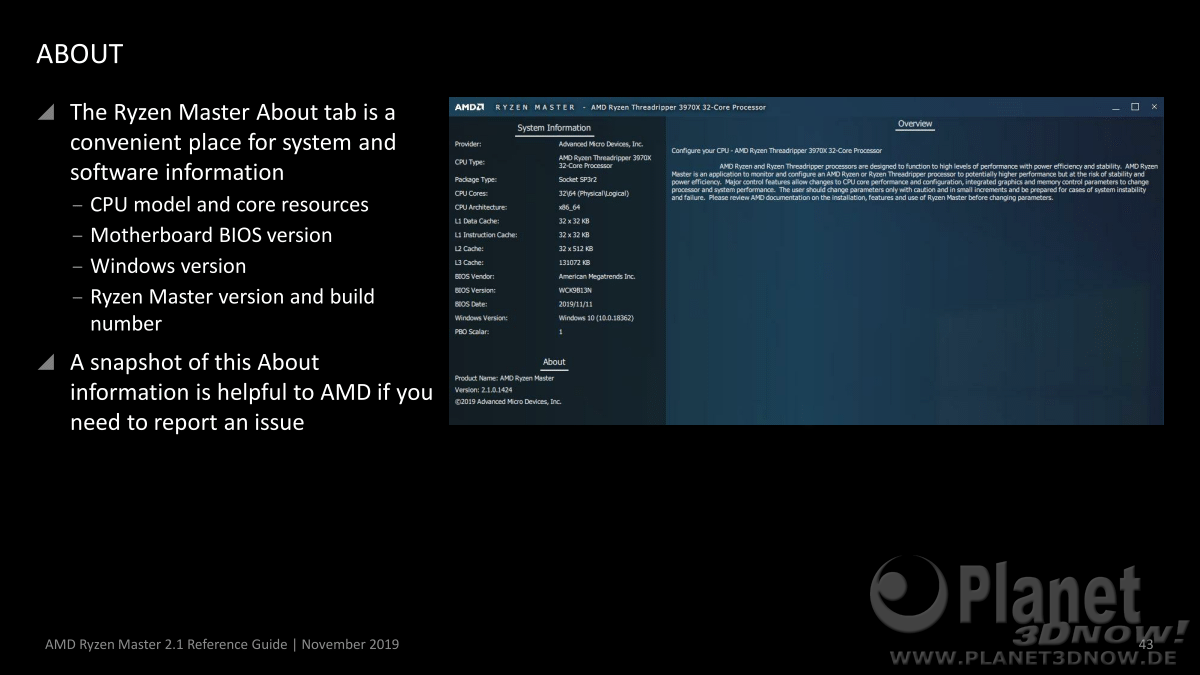Image resolution: width=1200 pixels, height=675 pixels.
Task: Click the L1 Data Cache '32 x 32 KB' value
Action: coord(574,221)
